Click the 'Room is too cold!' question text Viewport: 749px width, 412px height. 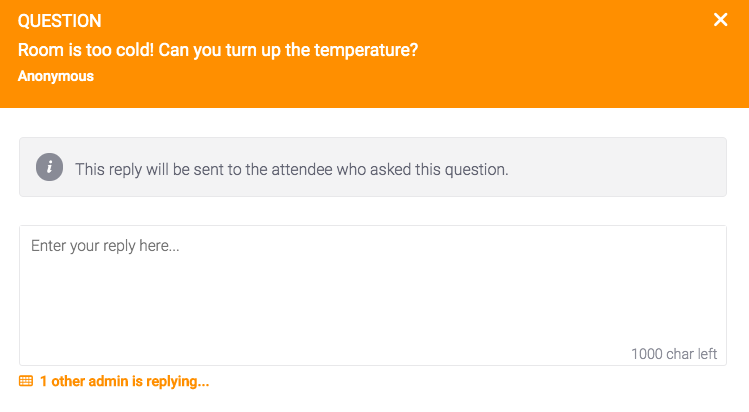pyautogui.click(x=86, y=50)
